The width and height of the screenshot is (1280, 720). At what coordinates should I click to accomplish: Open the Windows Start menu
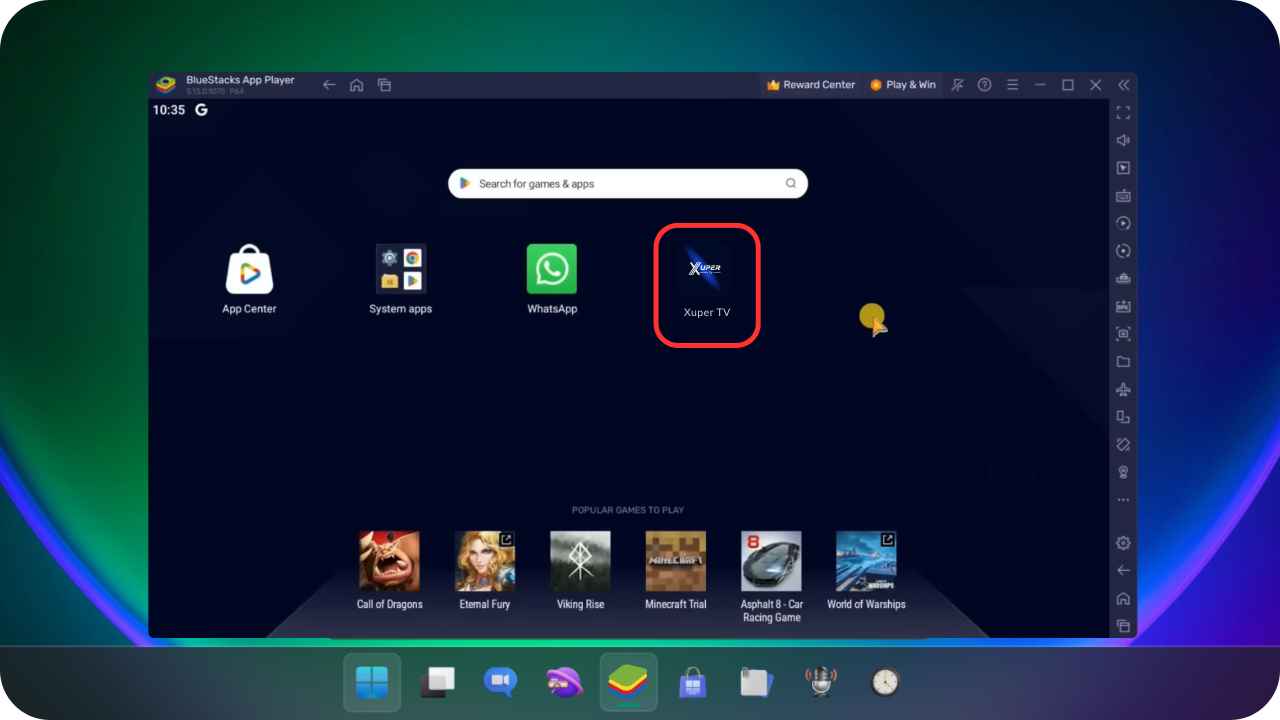(x=371, y=681)
